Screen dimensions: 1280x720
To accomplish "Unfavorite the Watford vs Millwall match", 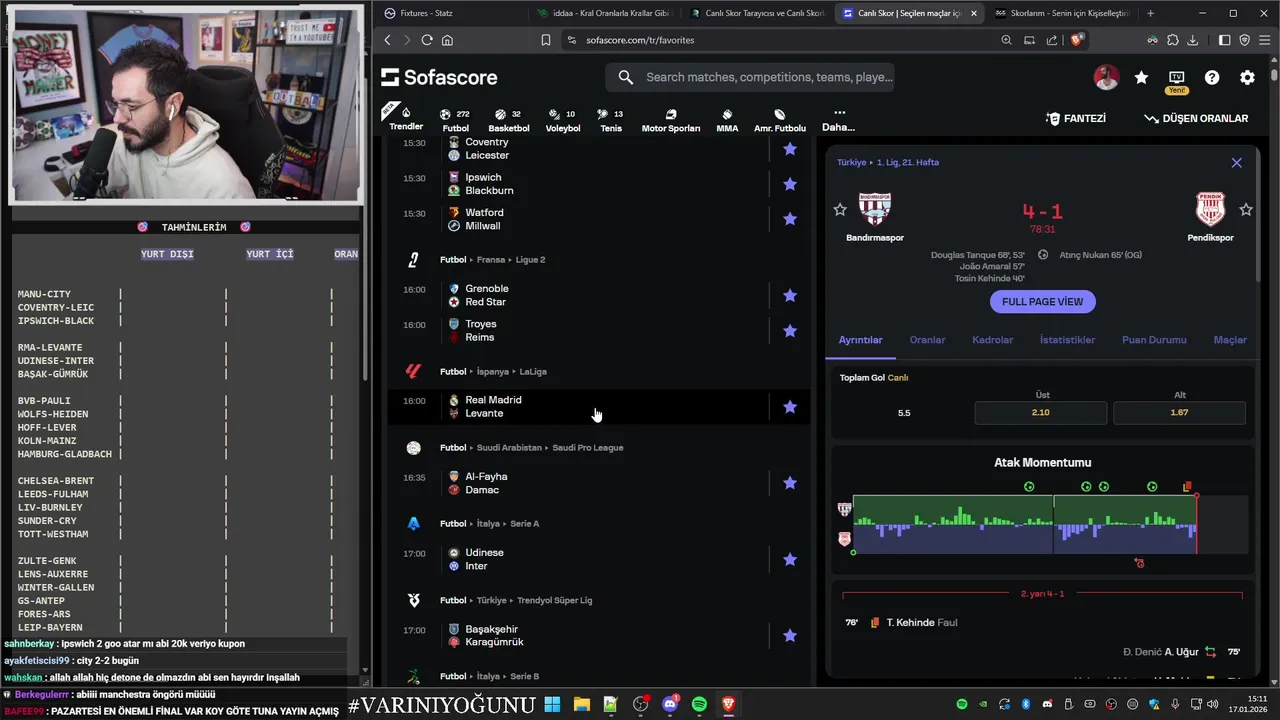I will click(790, 219).
